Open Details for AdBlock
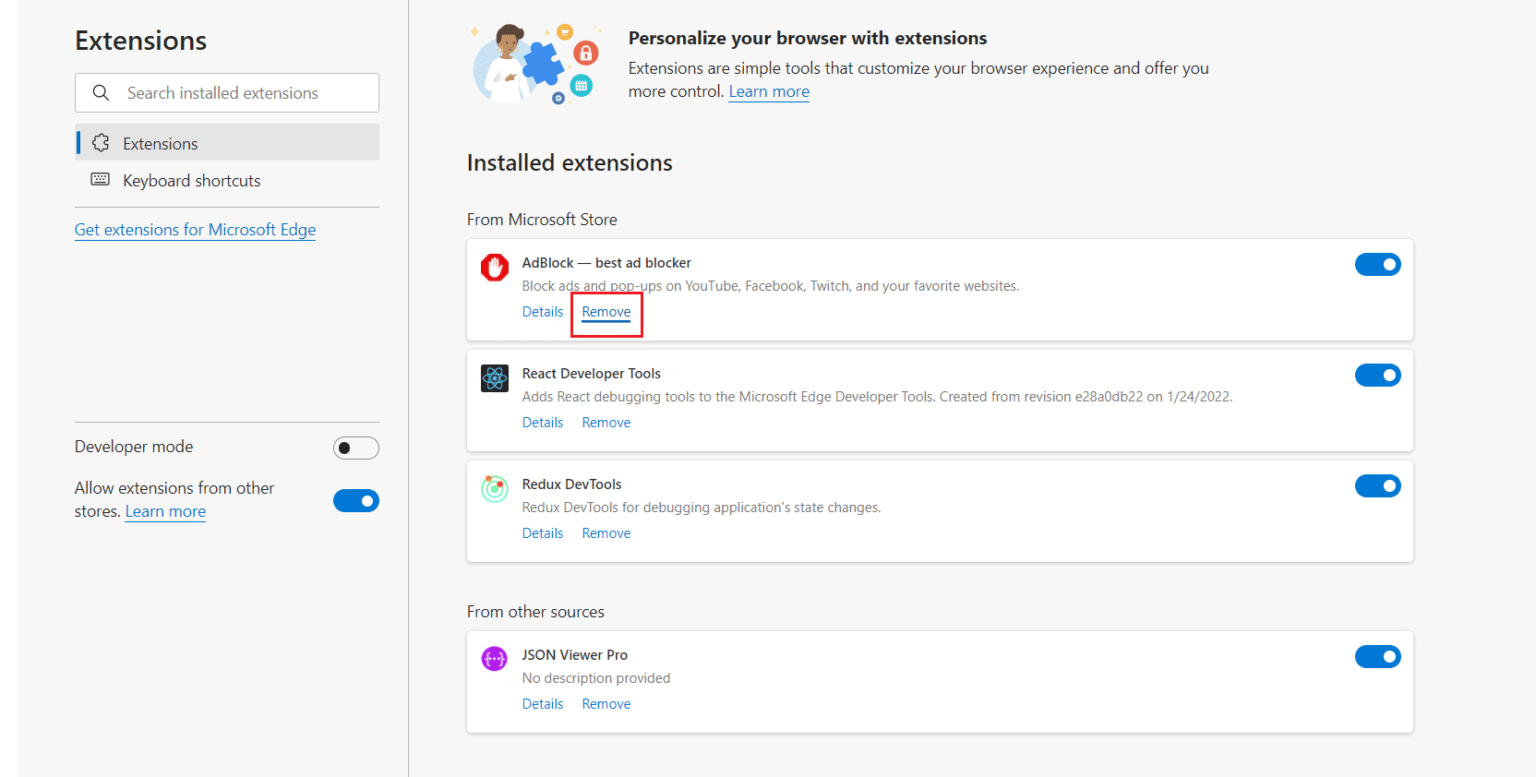 tap(543, 312)
